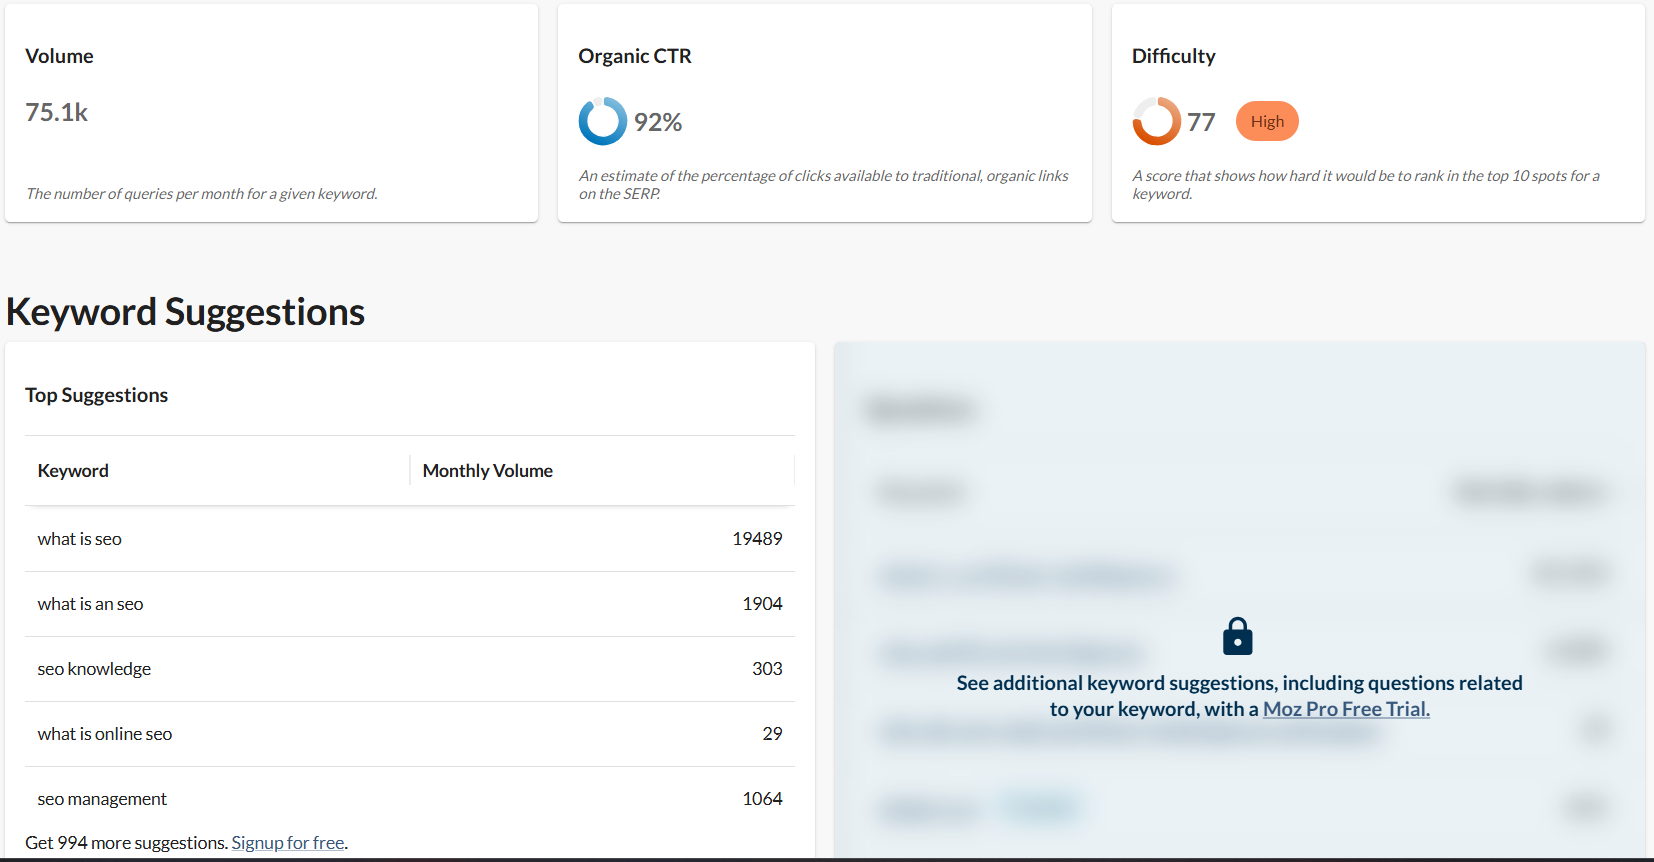The width and height of the screenshot is (1654, 862).
Task: Click the 92% Organic CTR value
Action: (658, 122)
